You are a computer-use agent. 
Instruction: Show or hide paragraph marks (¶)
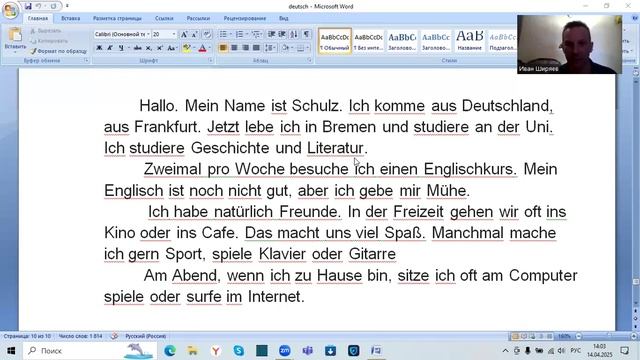click(306, 34)
